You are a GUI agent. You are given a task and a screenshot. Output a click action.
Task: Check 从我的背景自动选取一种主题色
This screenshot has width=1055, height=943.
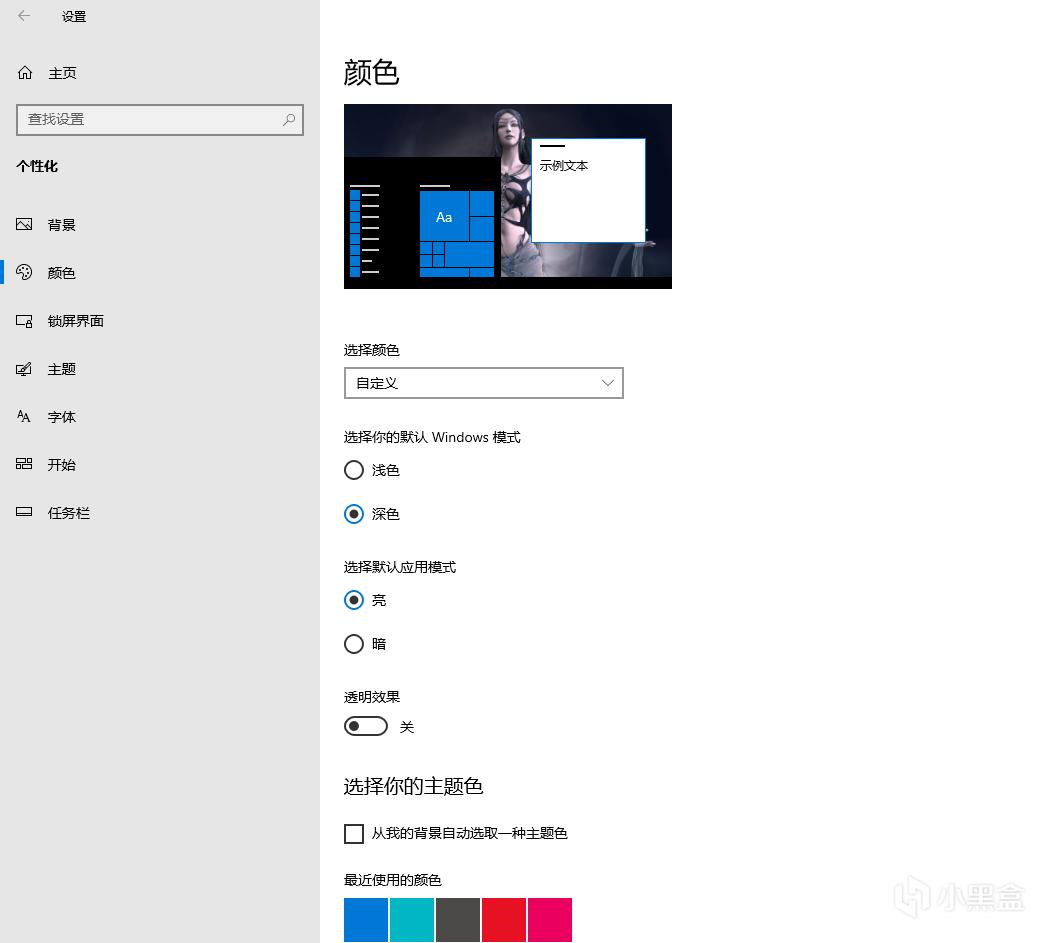tap(354, 834)
